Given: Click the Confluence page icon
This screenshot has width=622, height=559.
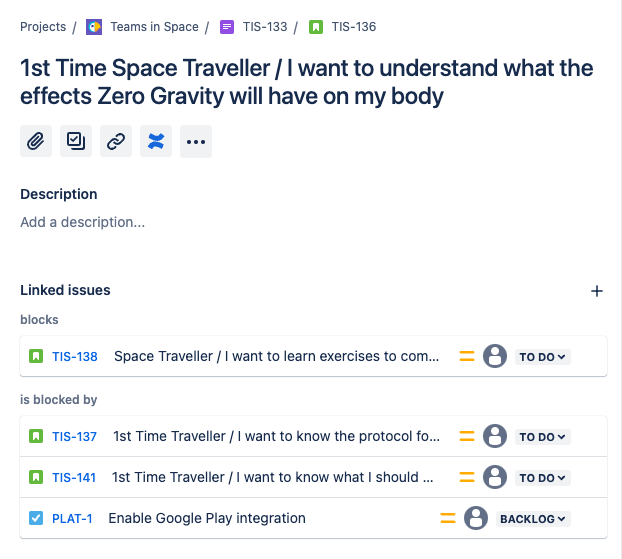Looking at the screenshot, I should (x=156, y=141).
